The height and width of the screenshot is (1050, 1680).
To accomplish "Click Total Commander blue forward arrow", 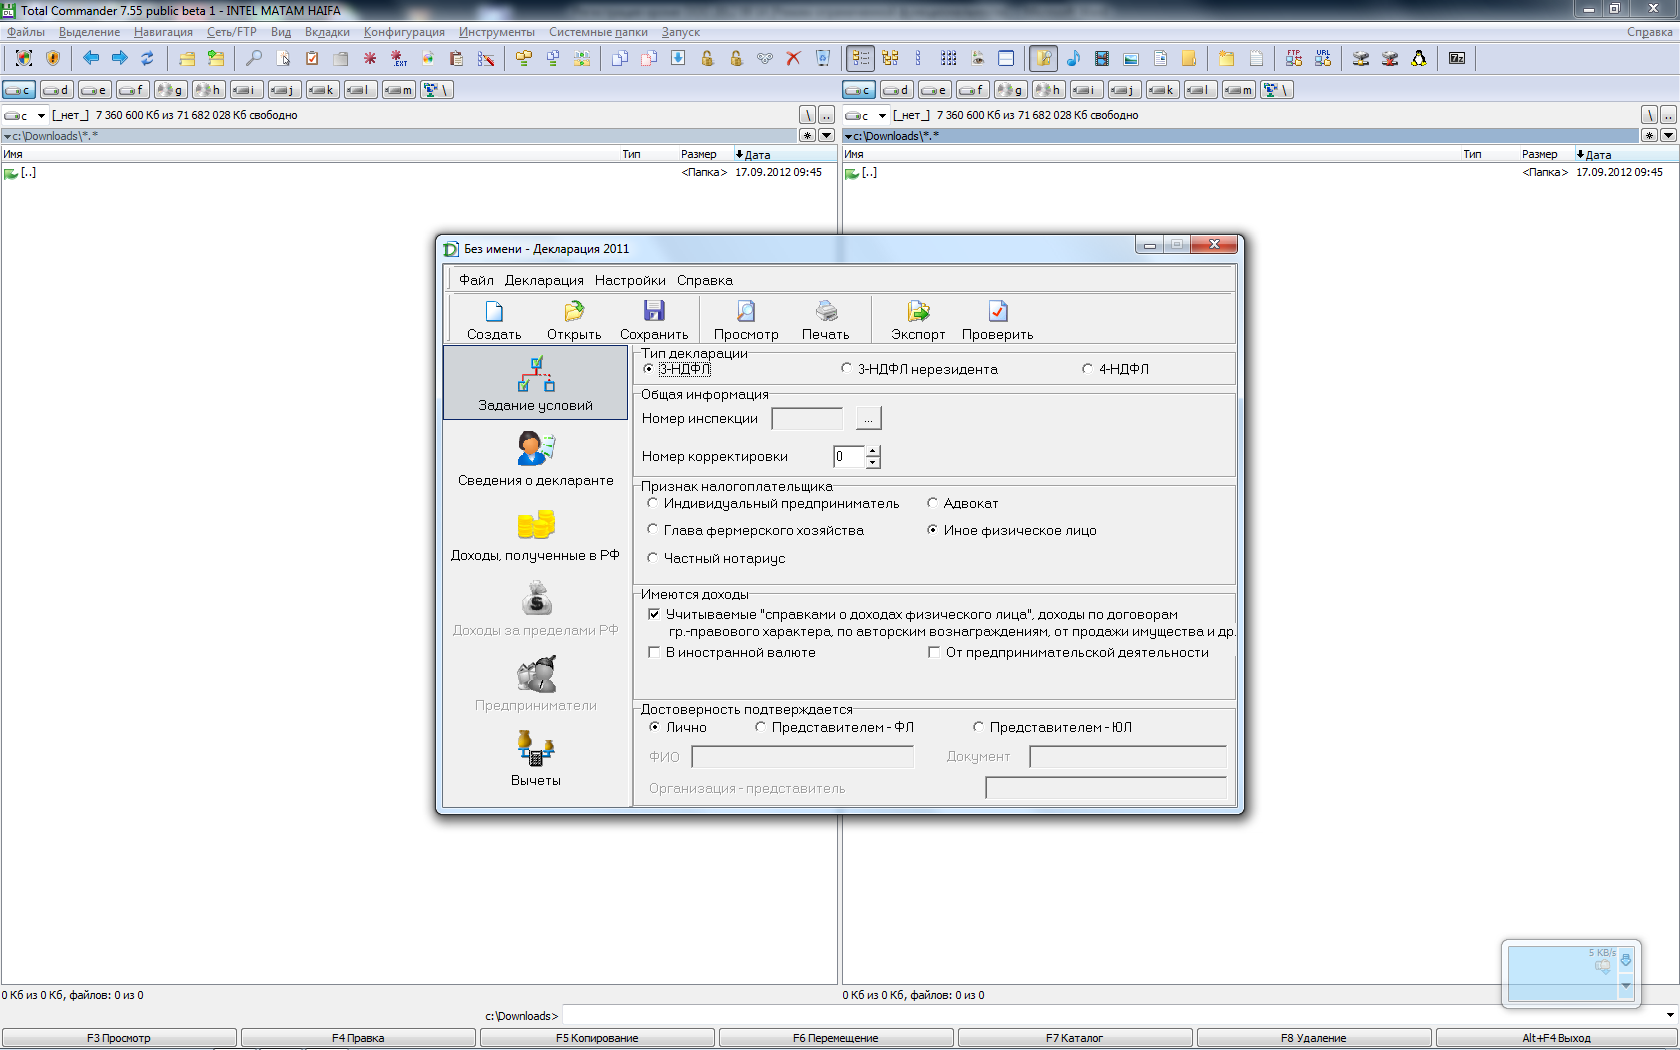I will click(120, 58).
